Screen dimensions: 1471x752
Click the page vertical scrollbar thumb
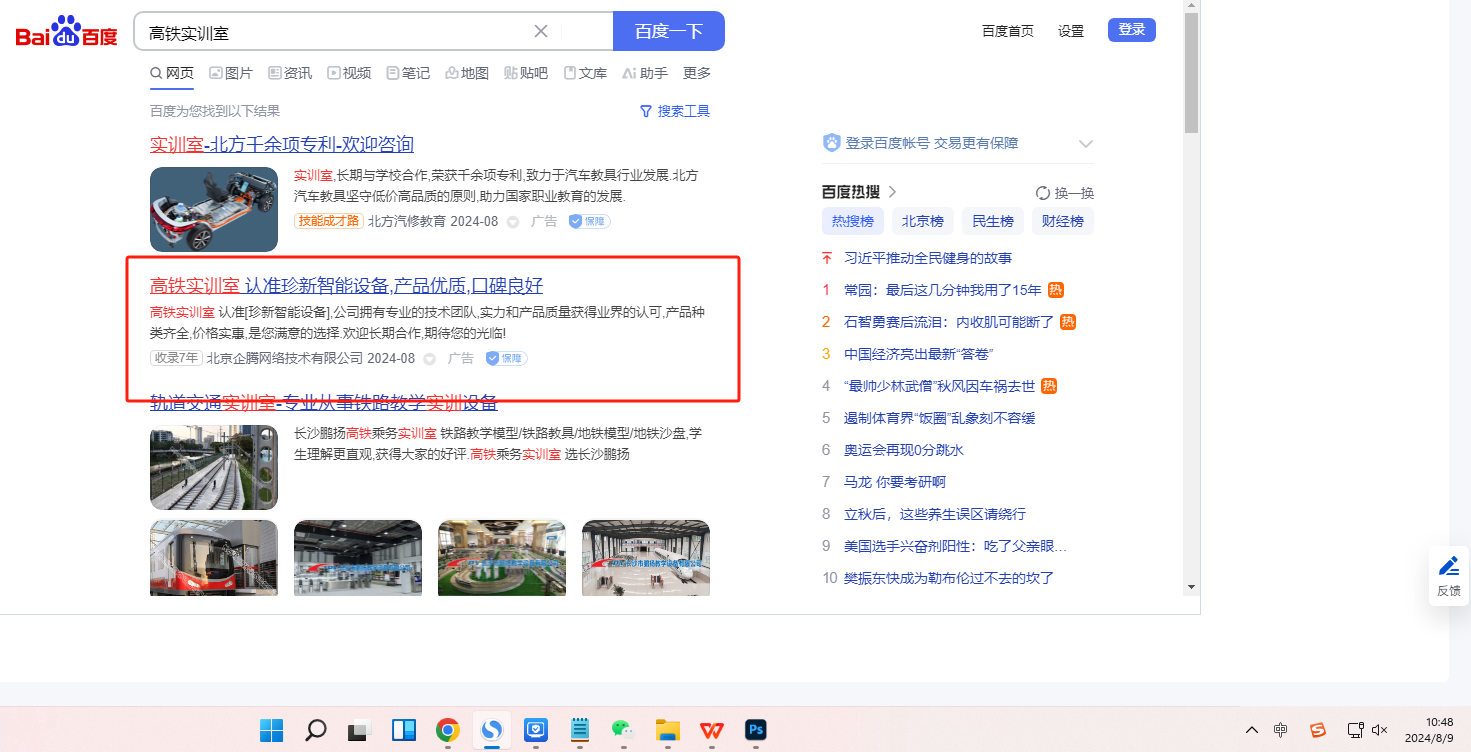click(x=1190, y=75)
